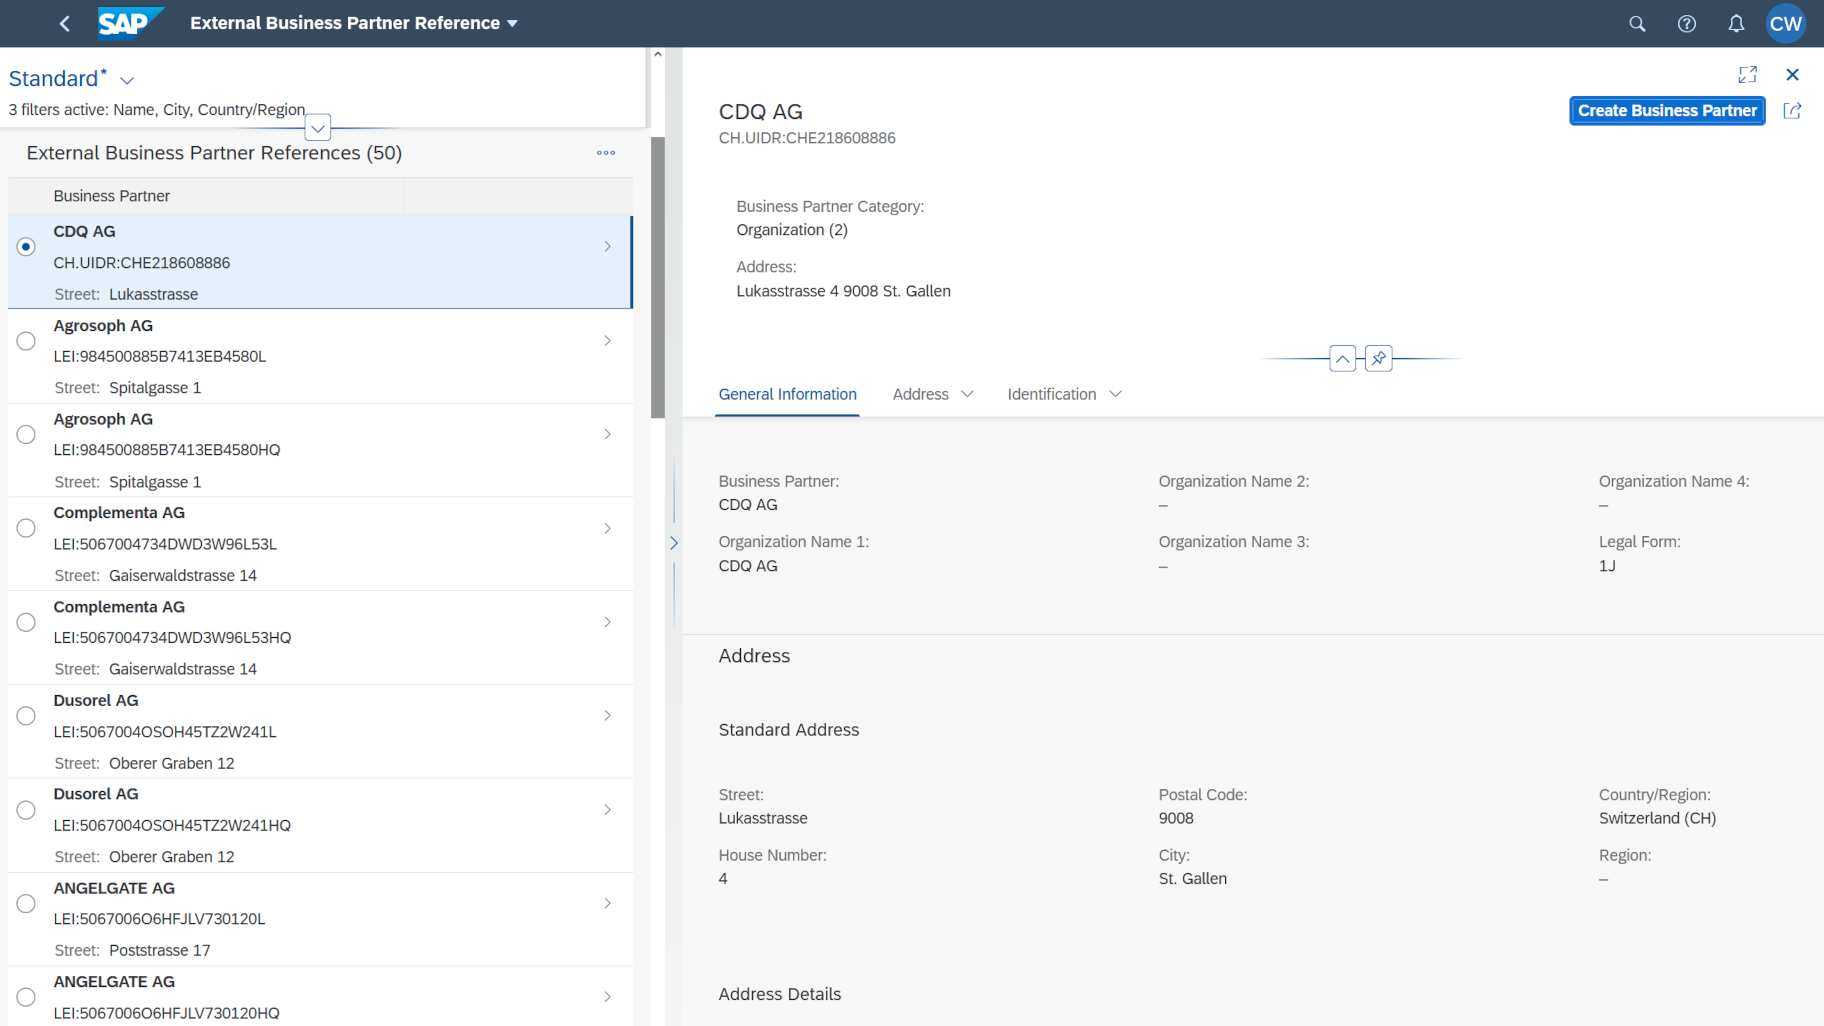1824x1026 pixels.
Task: Select the Complementa AG radio button
Action: (x=26, y=527)
